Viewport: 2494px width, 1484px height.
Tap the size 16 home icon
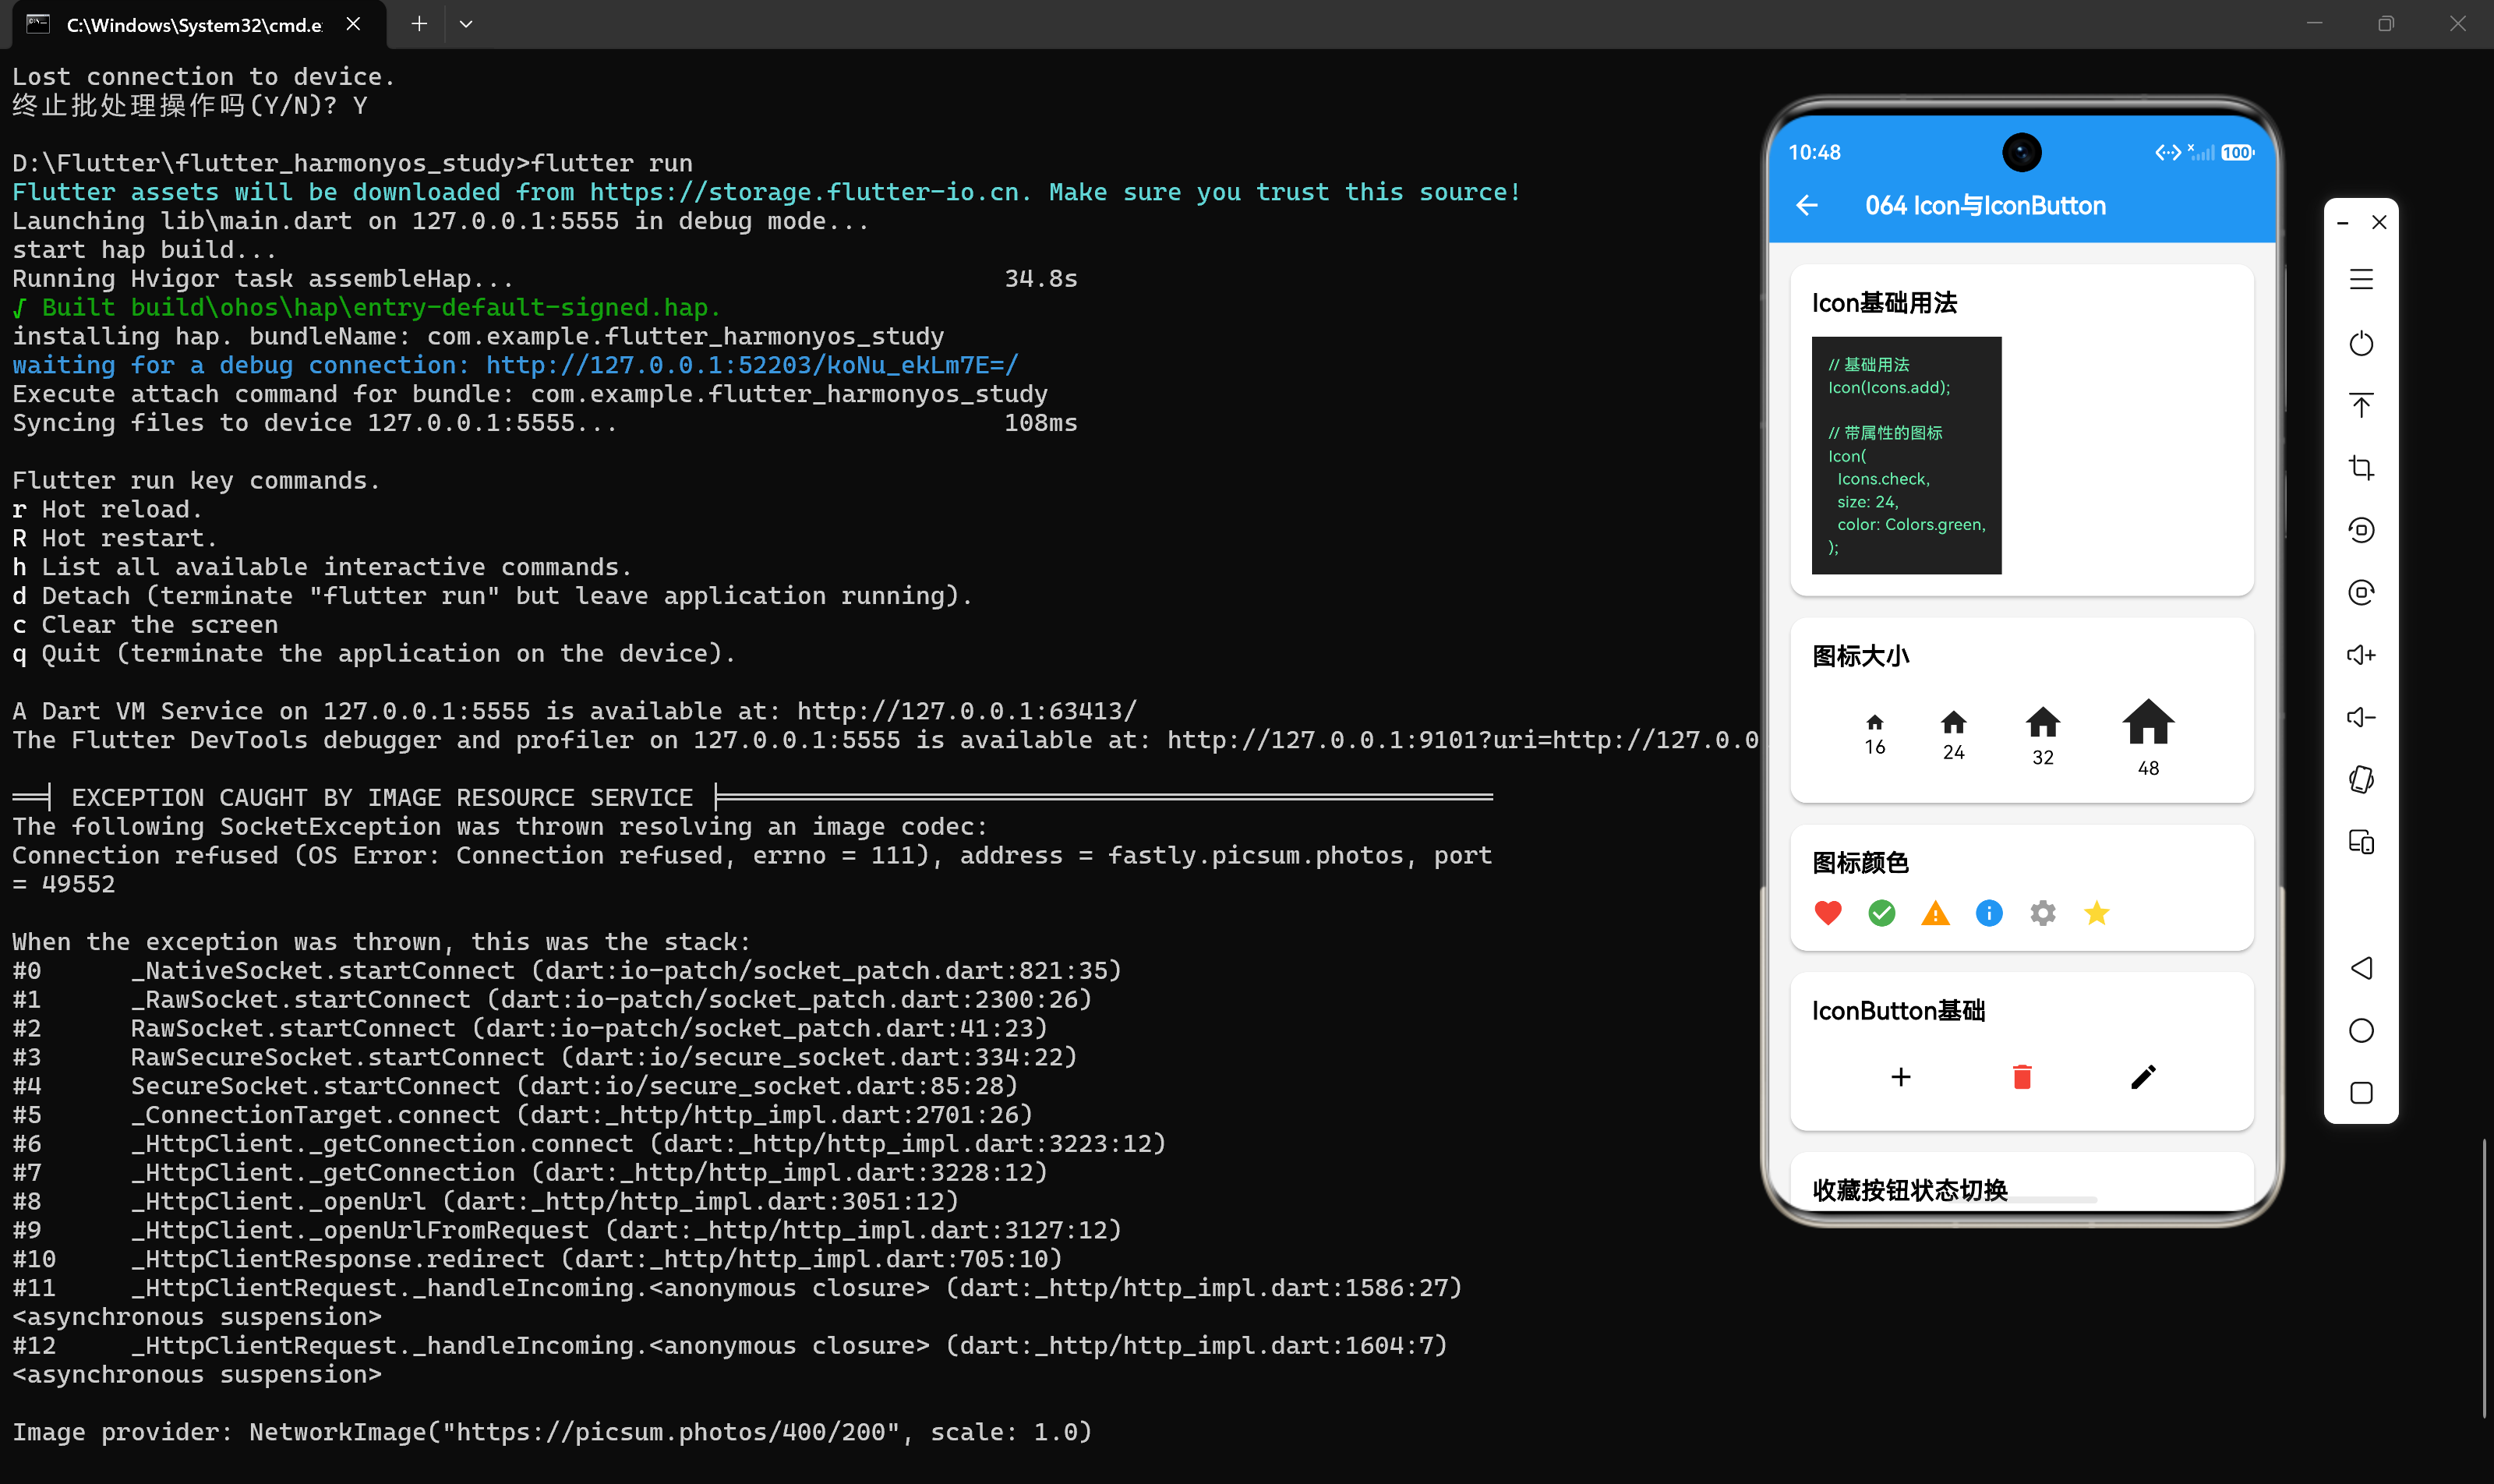tap(1875, 722)
